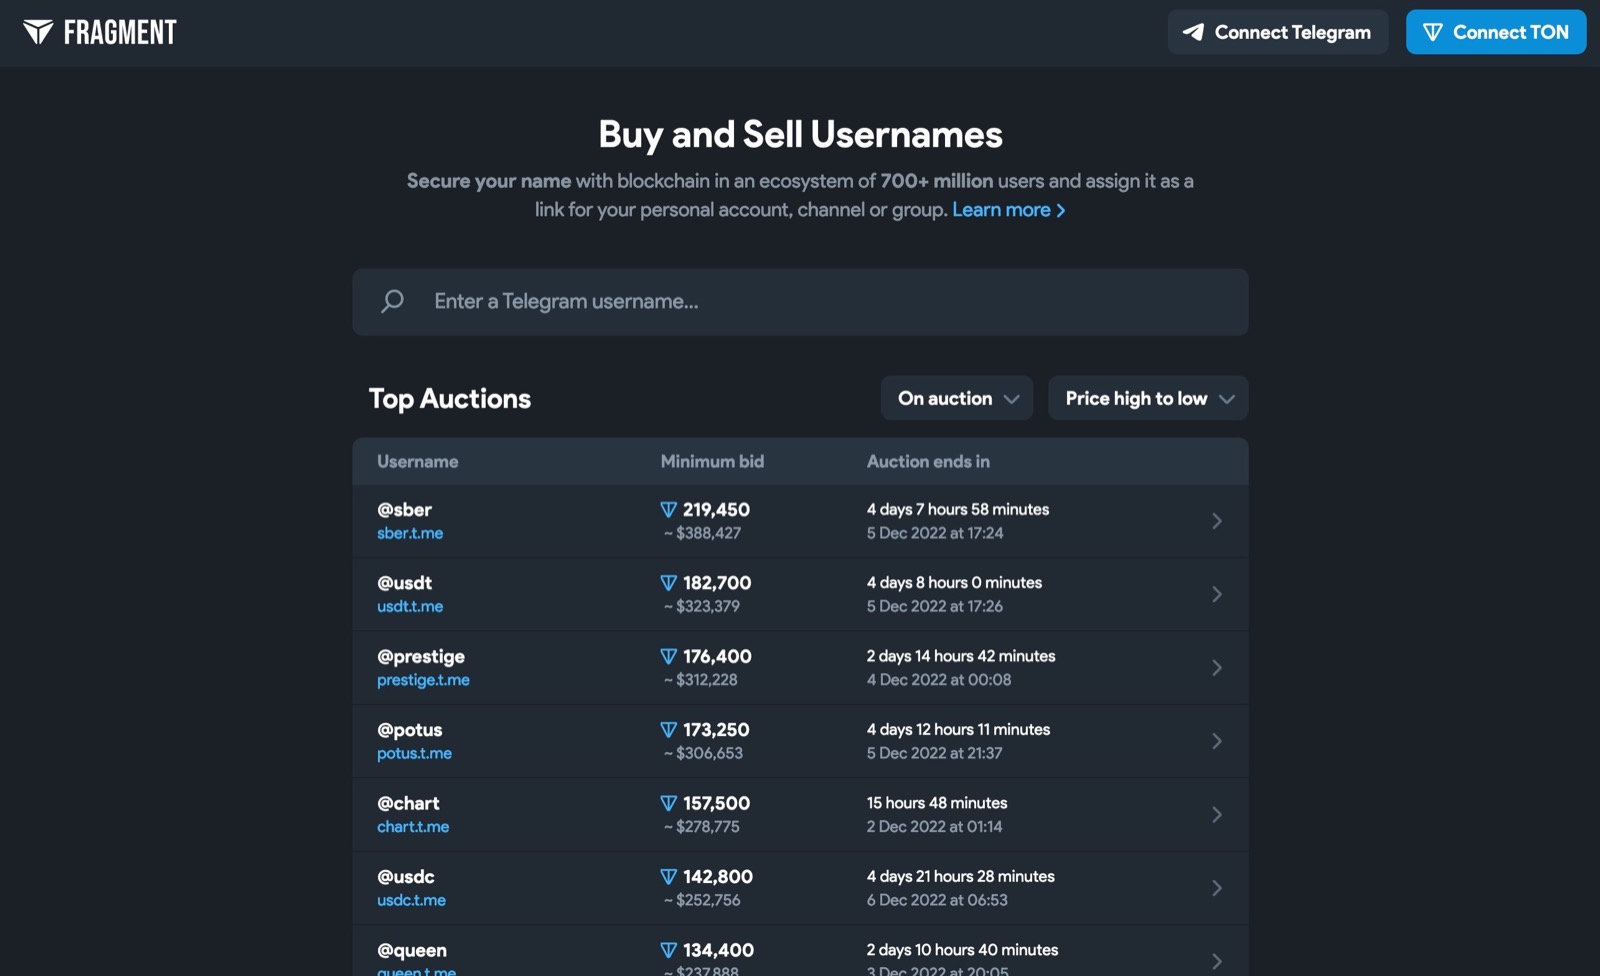
Task: Expand the On auction filter dropdown
Action: pos(956,398)
